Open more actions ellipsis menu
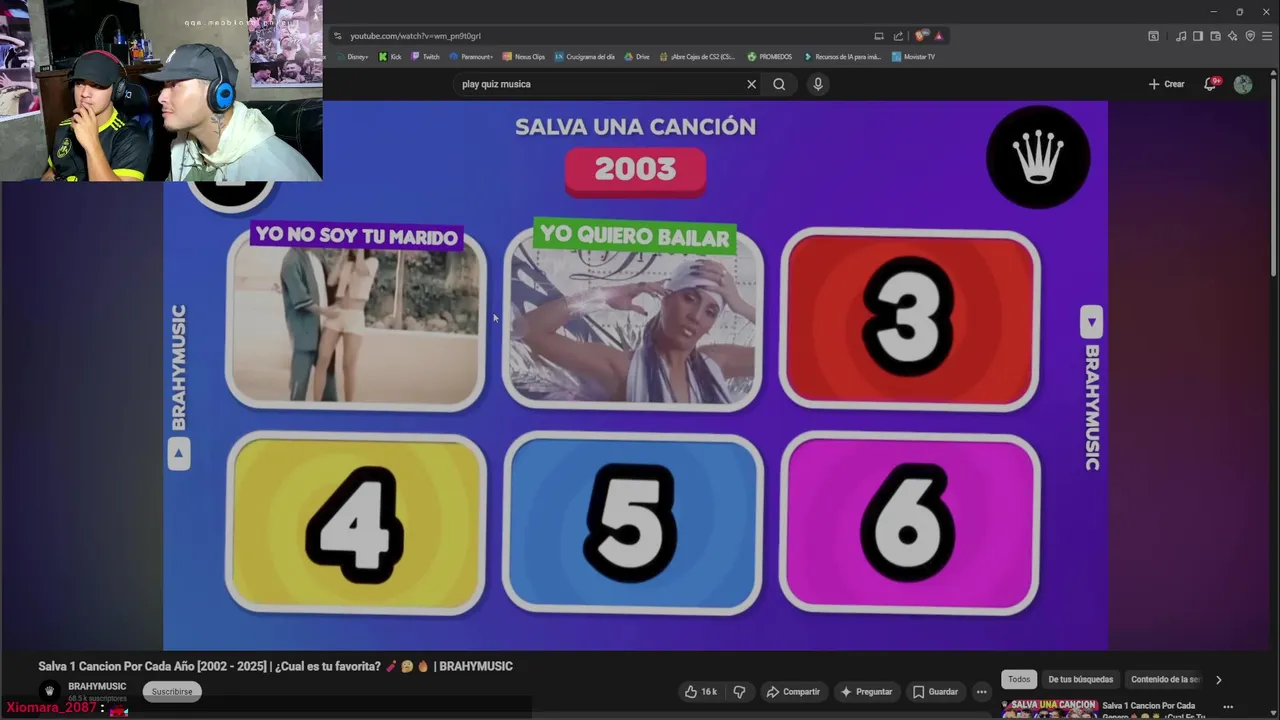Image resolution: width=1280 pixels, height=720 pixels. click(x=981, y=692)
